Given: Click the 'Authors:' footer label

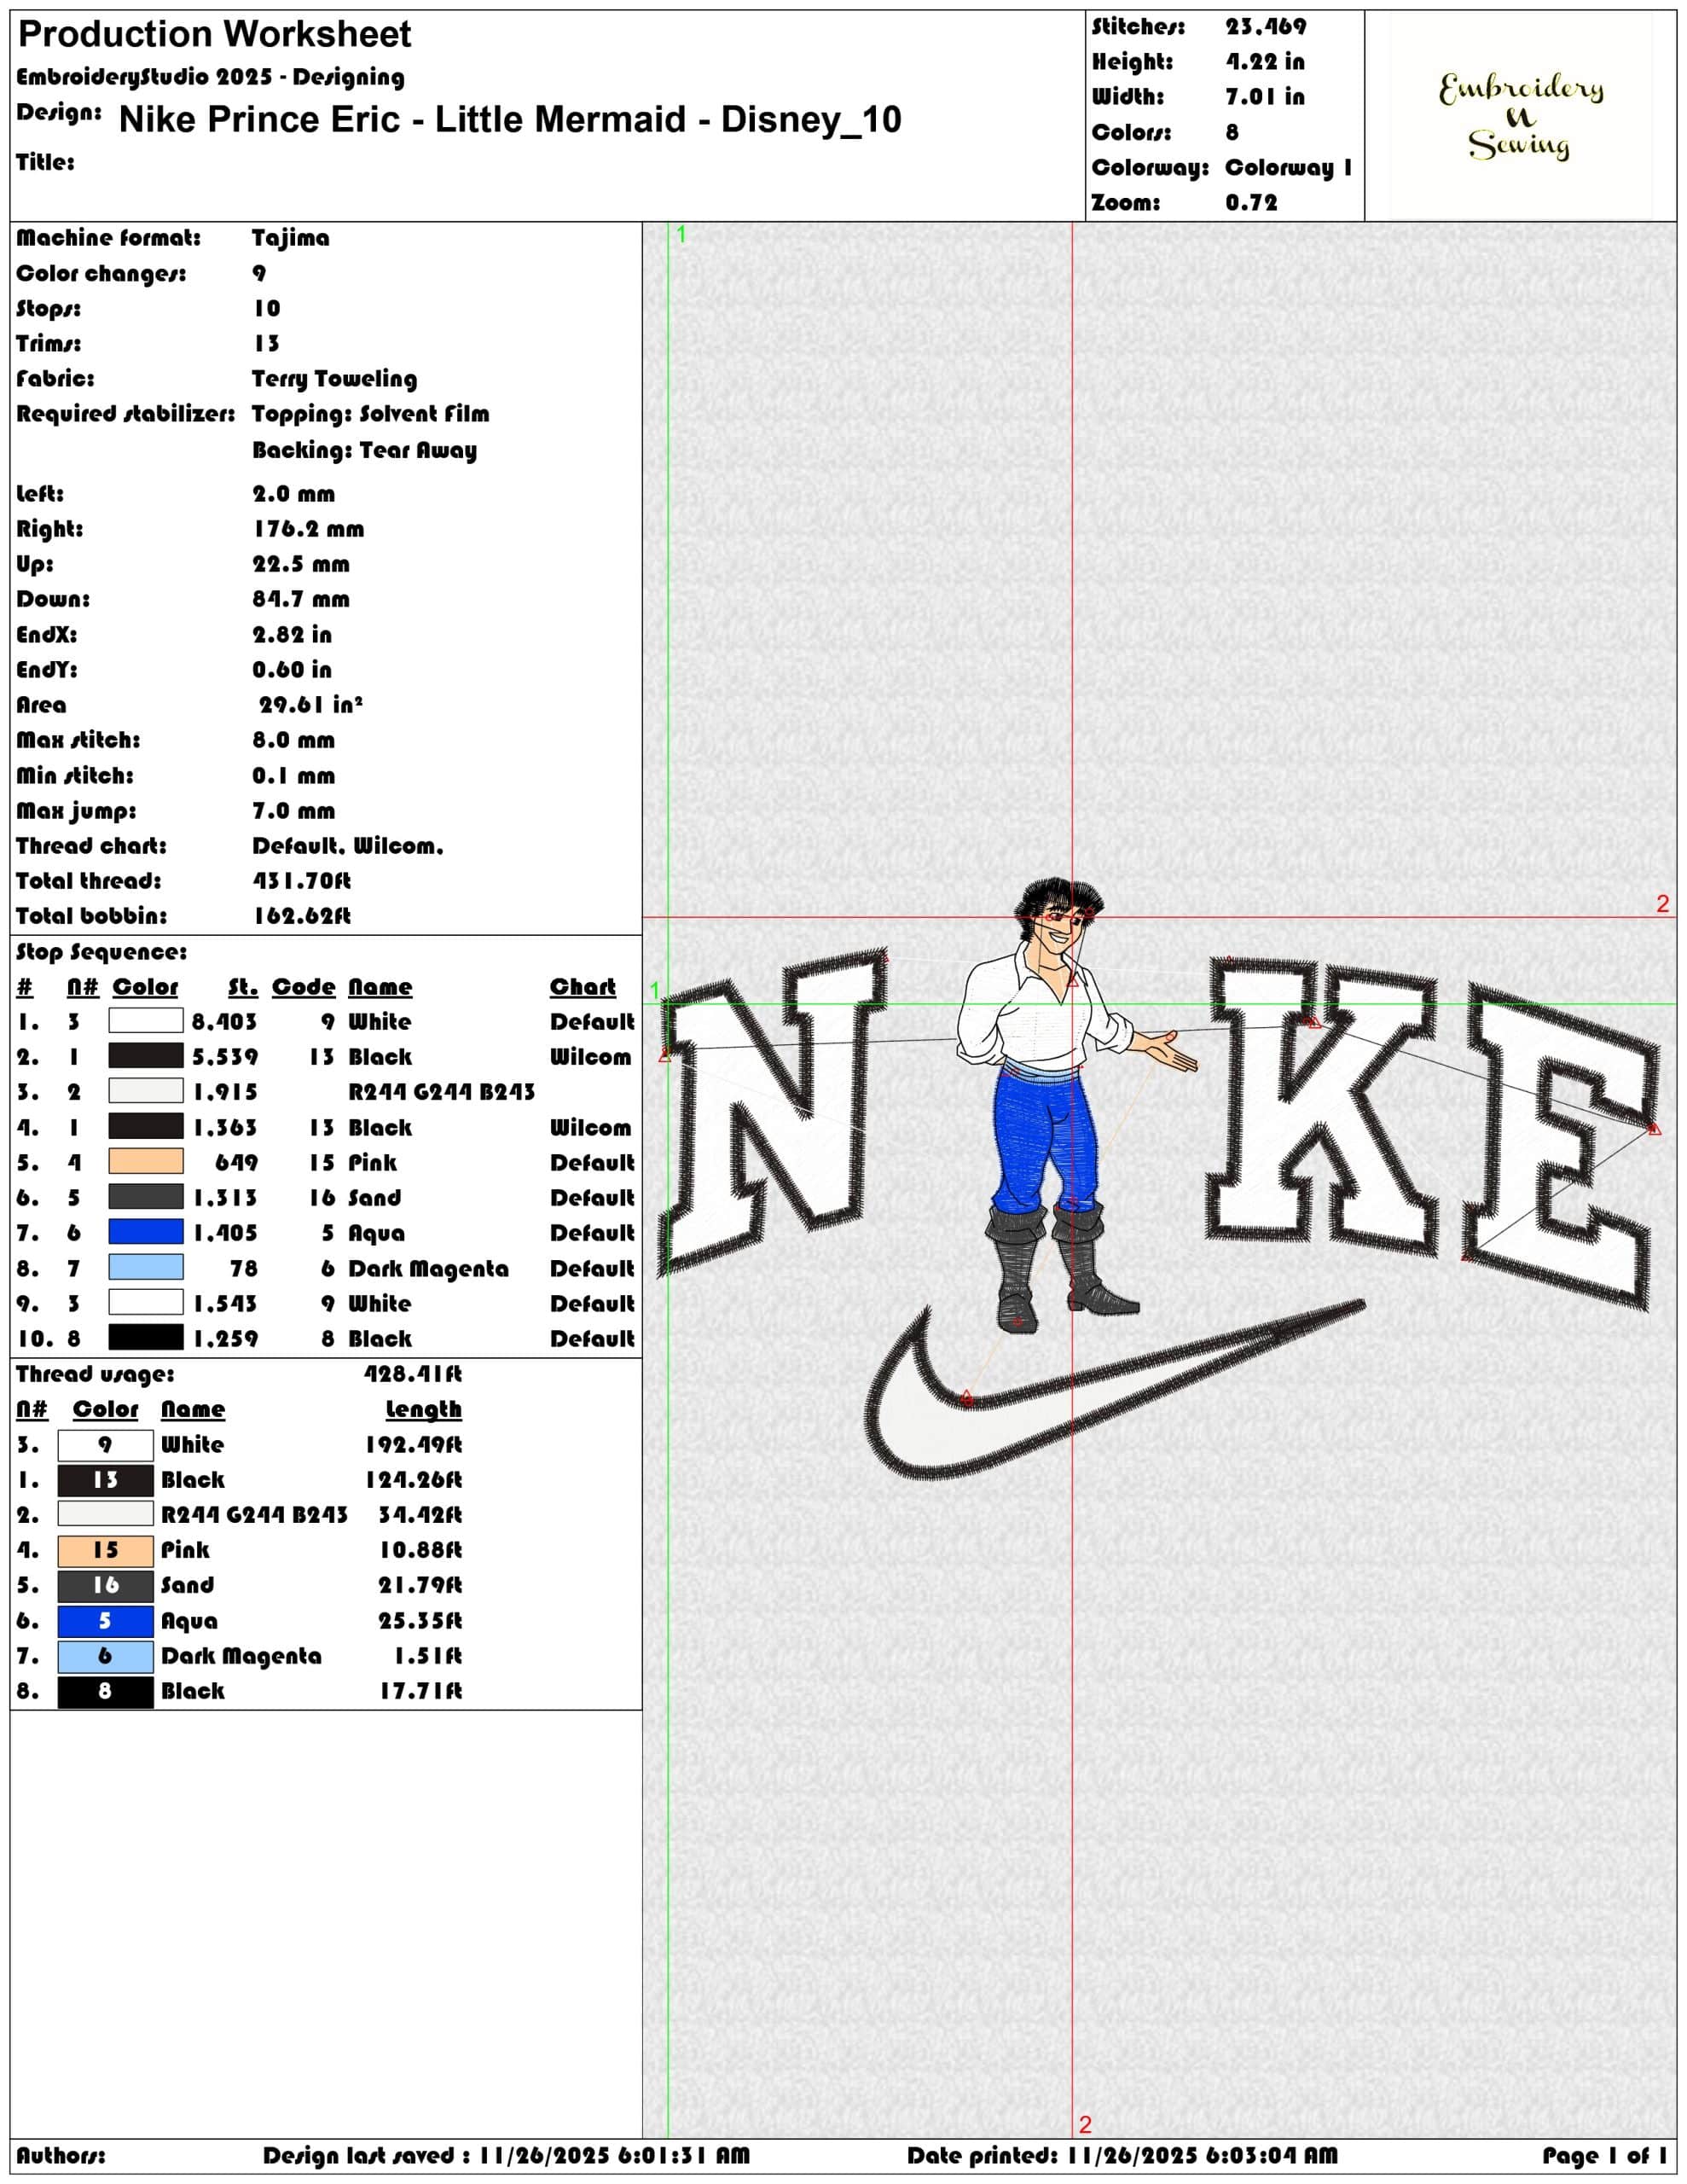Looking at the screenshot, I should [60, 2155].
